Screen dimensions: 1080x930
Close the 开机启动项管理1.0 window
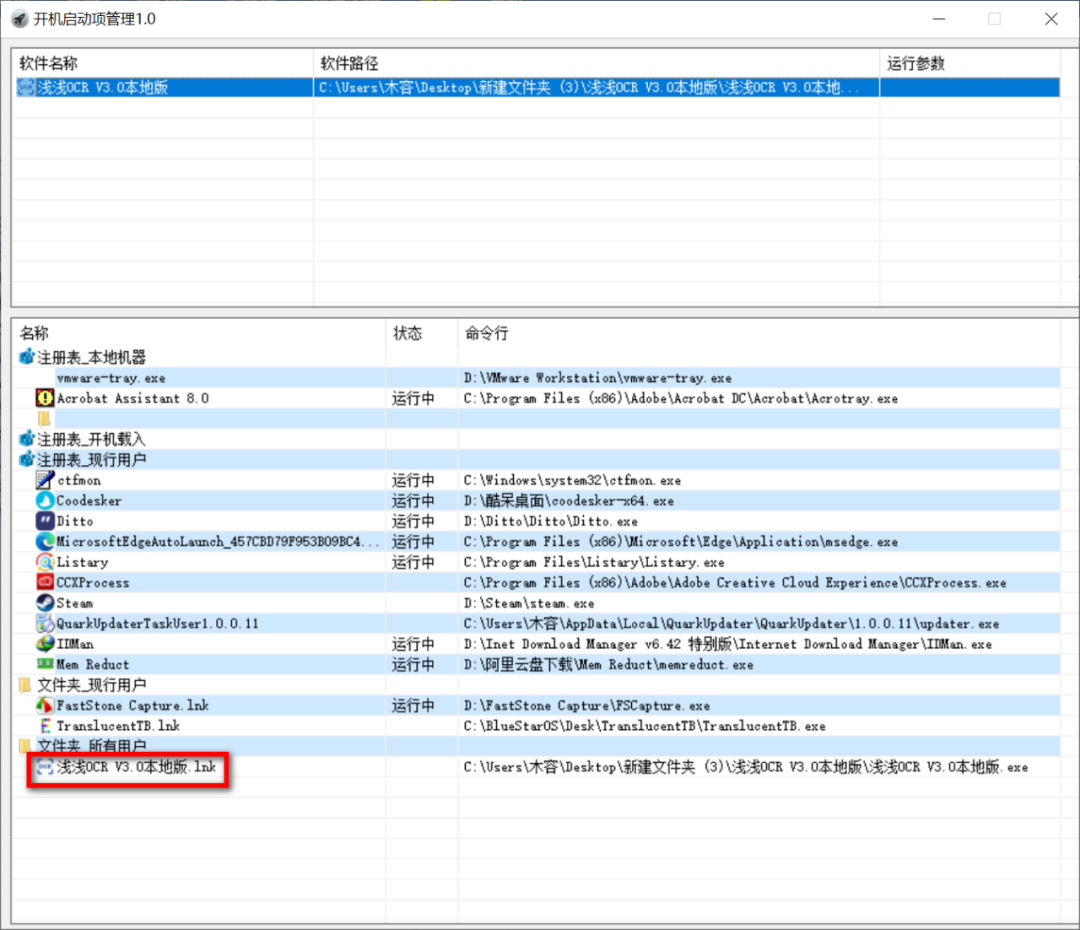coord(1051,19)
